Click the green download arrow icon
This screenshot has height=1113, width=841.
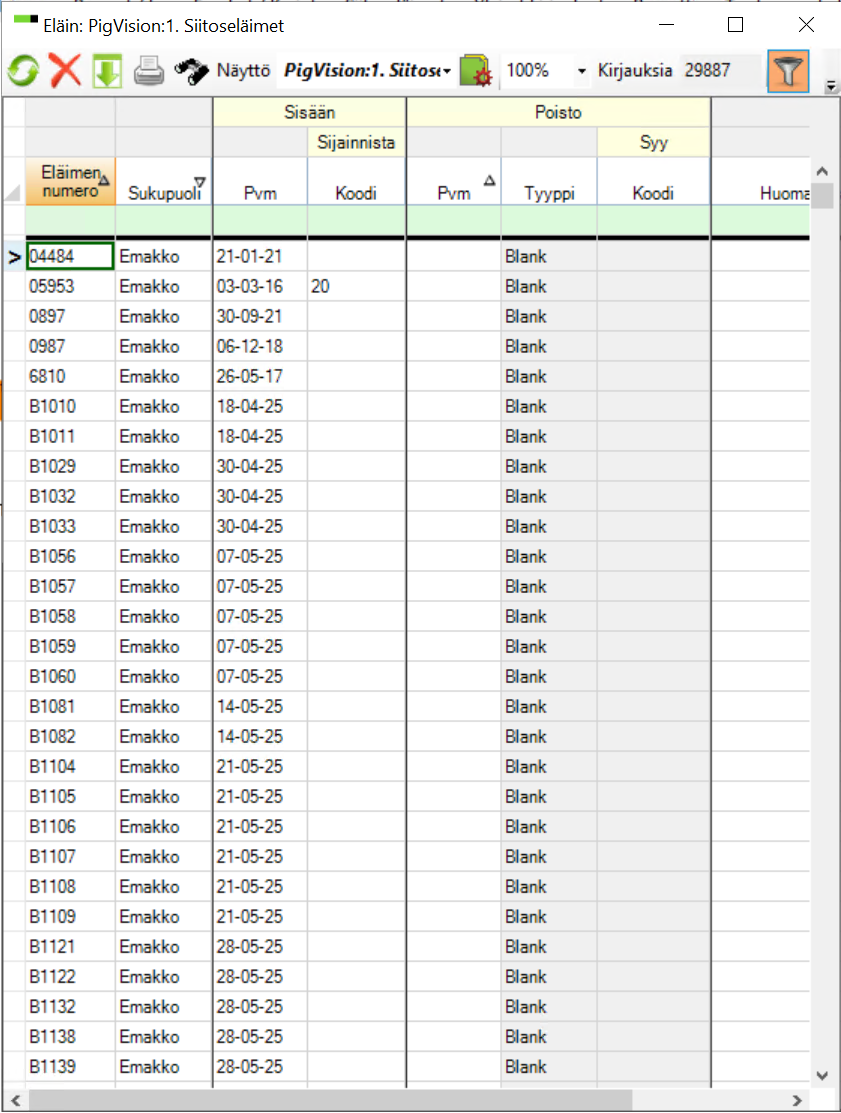(107, 71)
